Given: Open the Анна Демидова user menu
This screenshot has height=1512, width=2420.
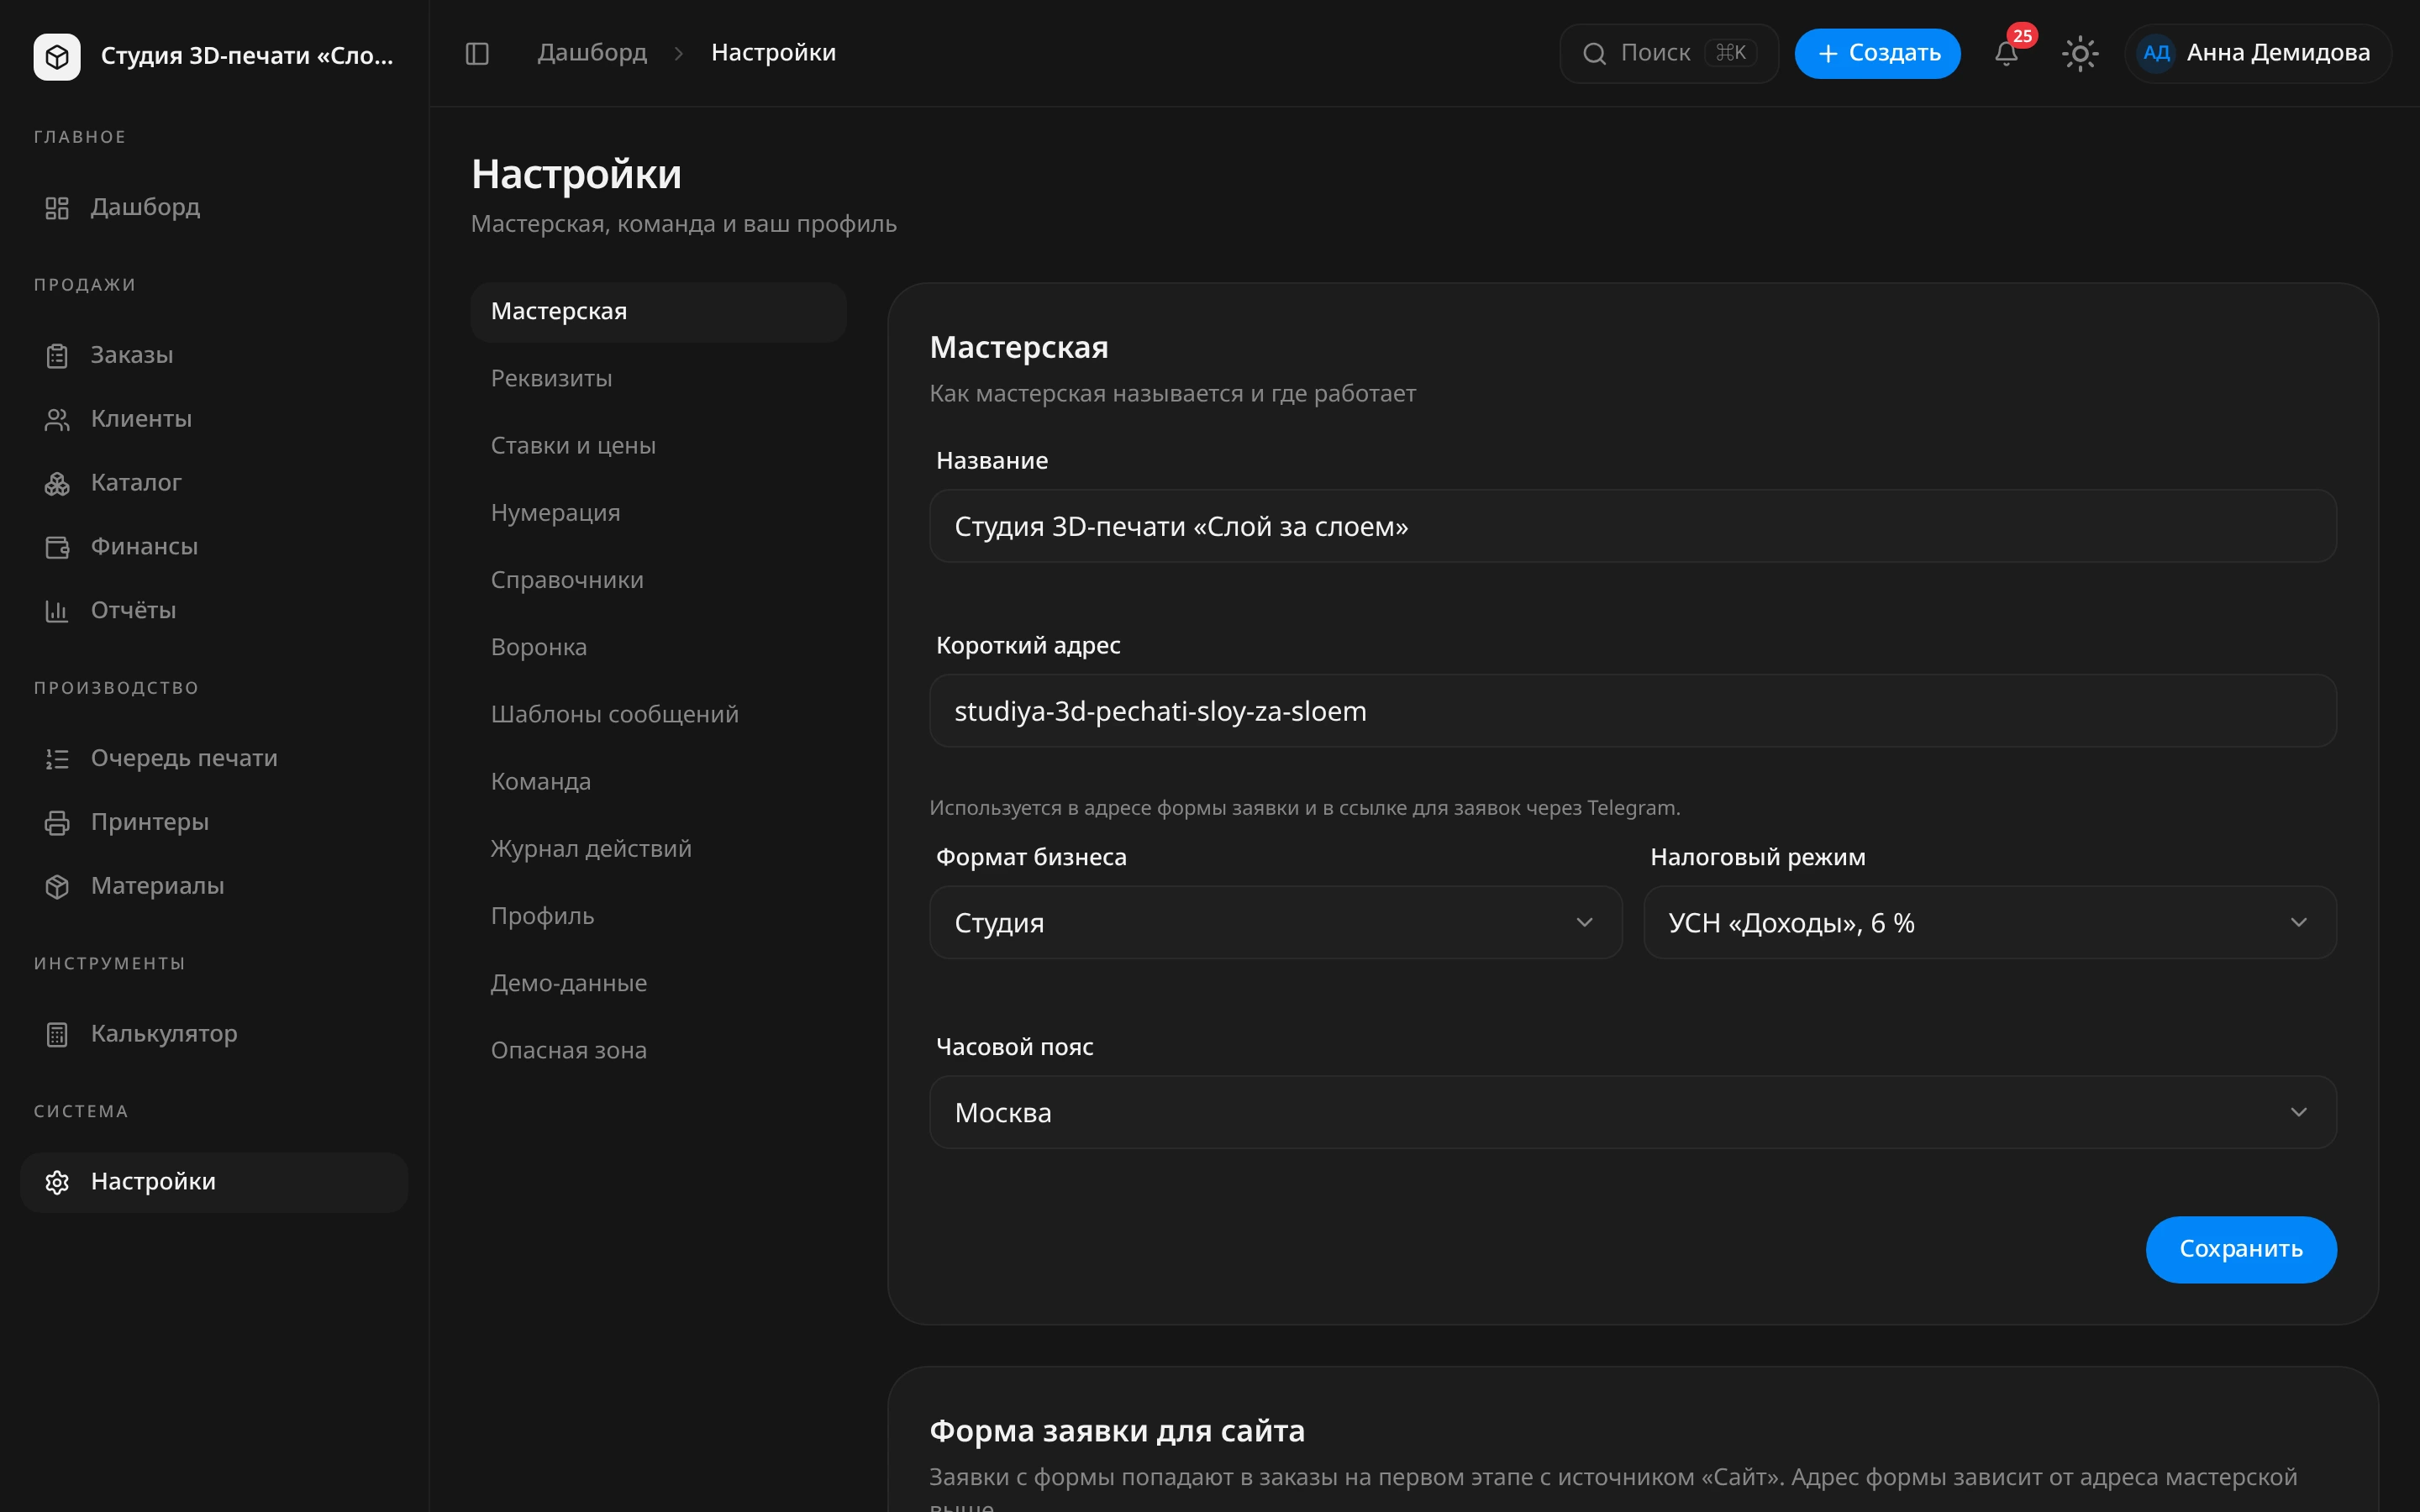Looking at the screenshot, I should coord(2258,54).
